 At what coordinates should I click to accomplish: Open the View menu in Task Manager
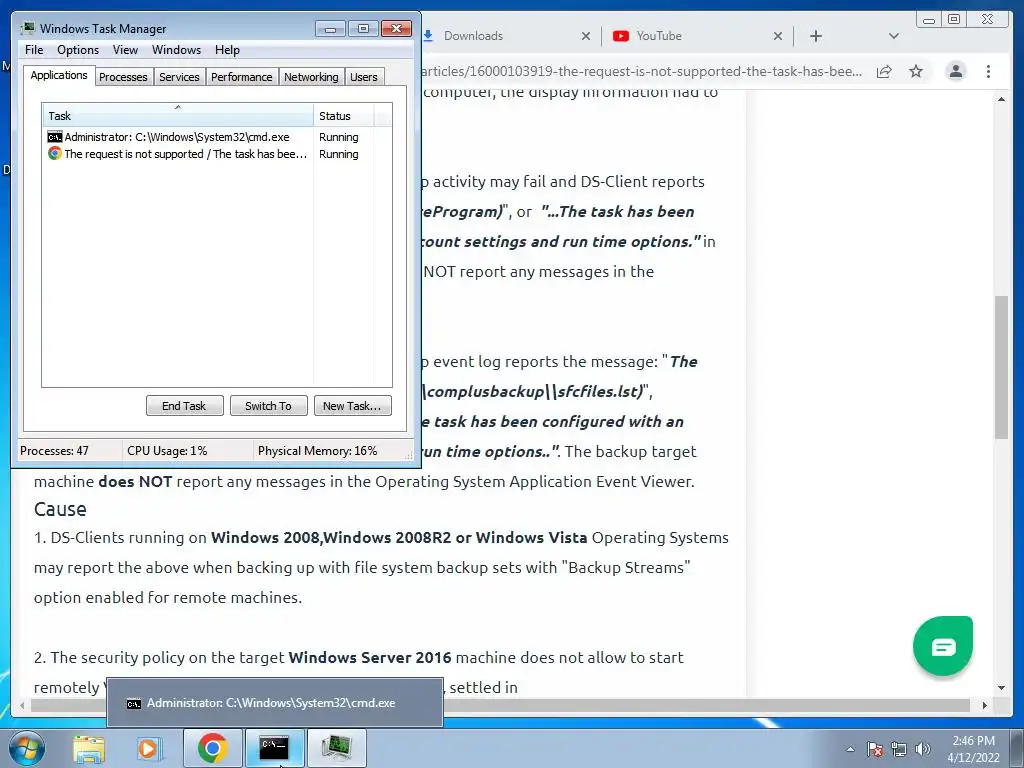tap(125, 50)
